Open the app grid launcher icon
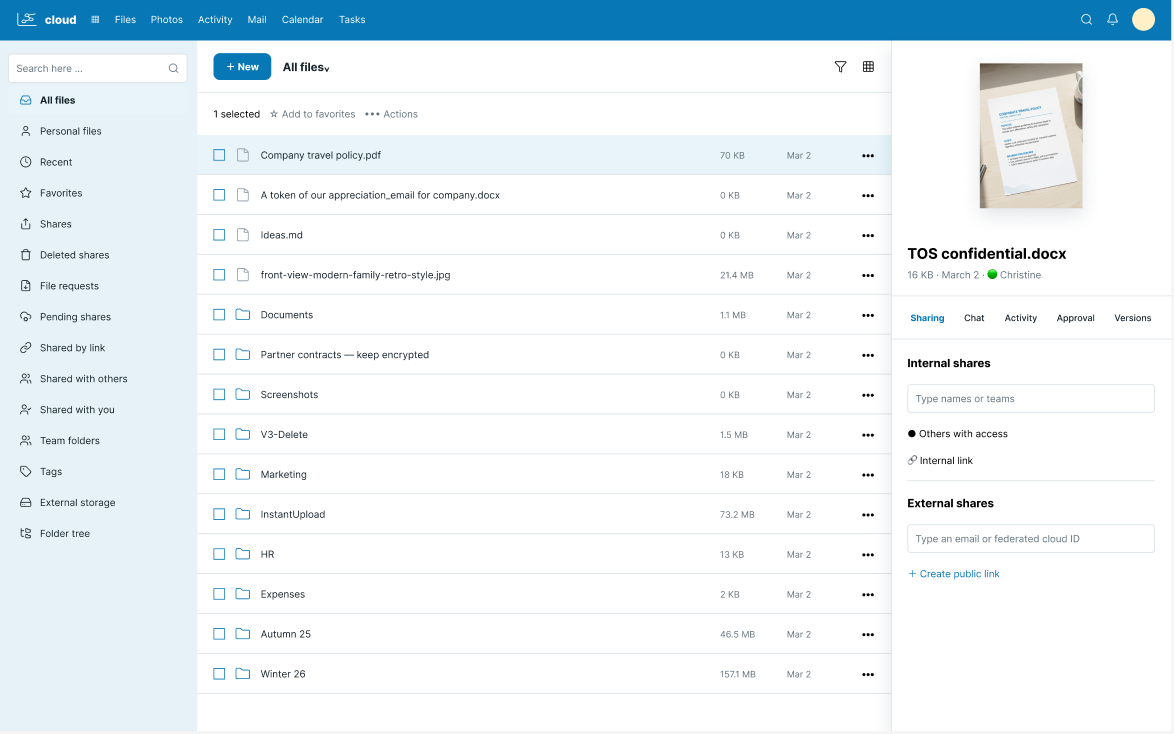The height and width of the screenshot is (734, 1174). tap(95, 19)
